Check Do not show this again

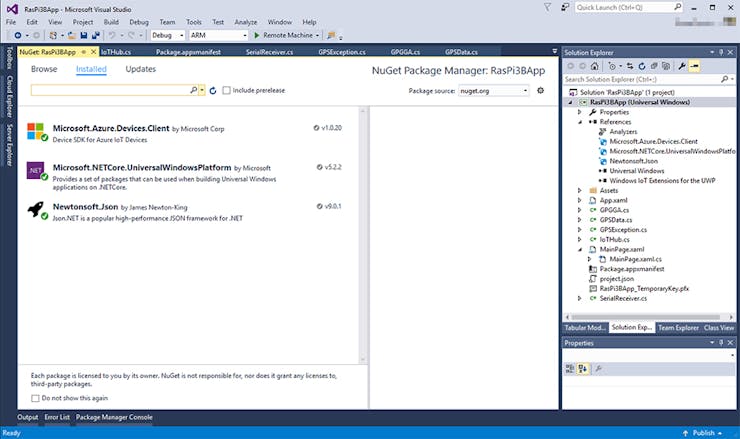35,398
